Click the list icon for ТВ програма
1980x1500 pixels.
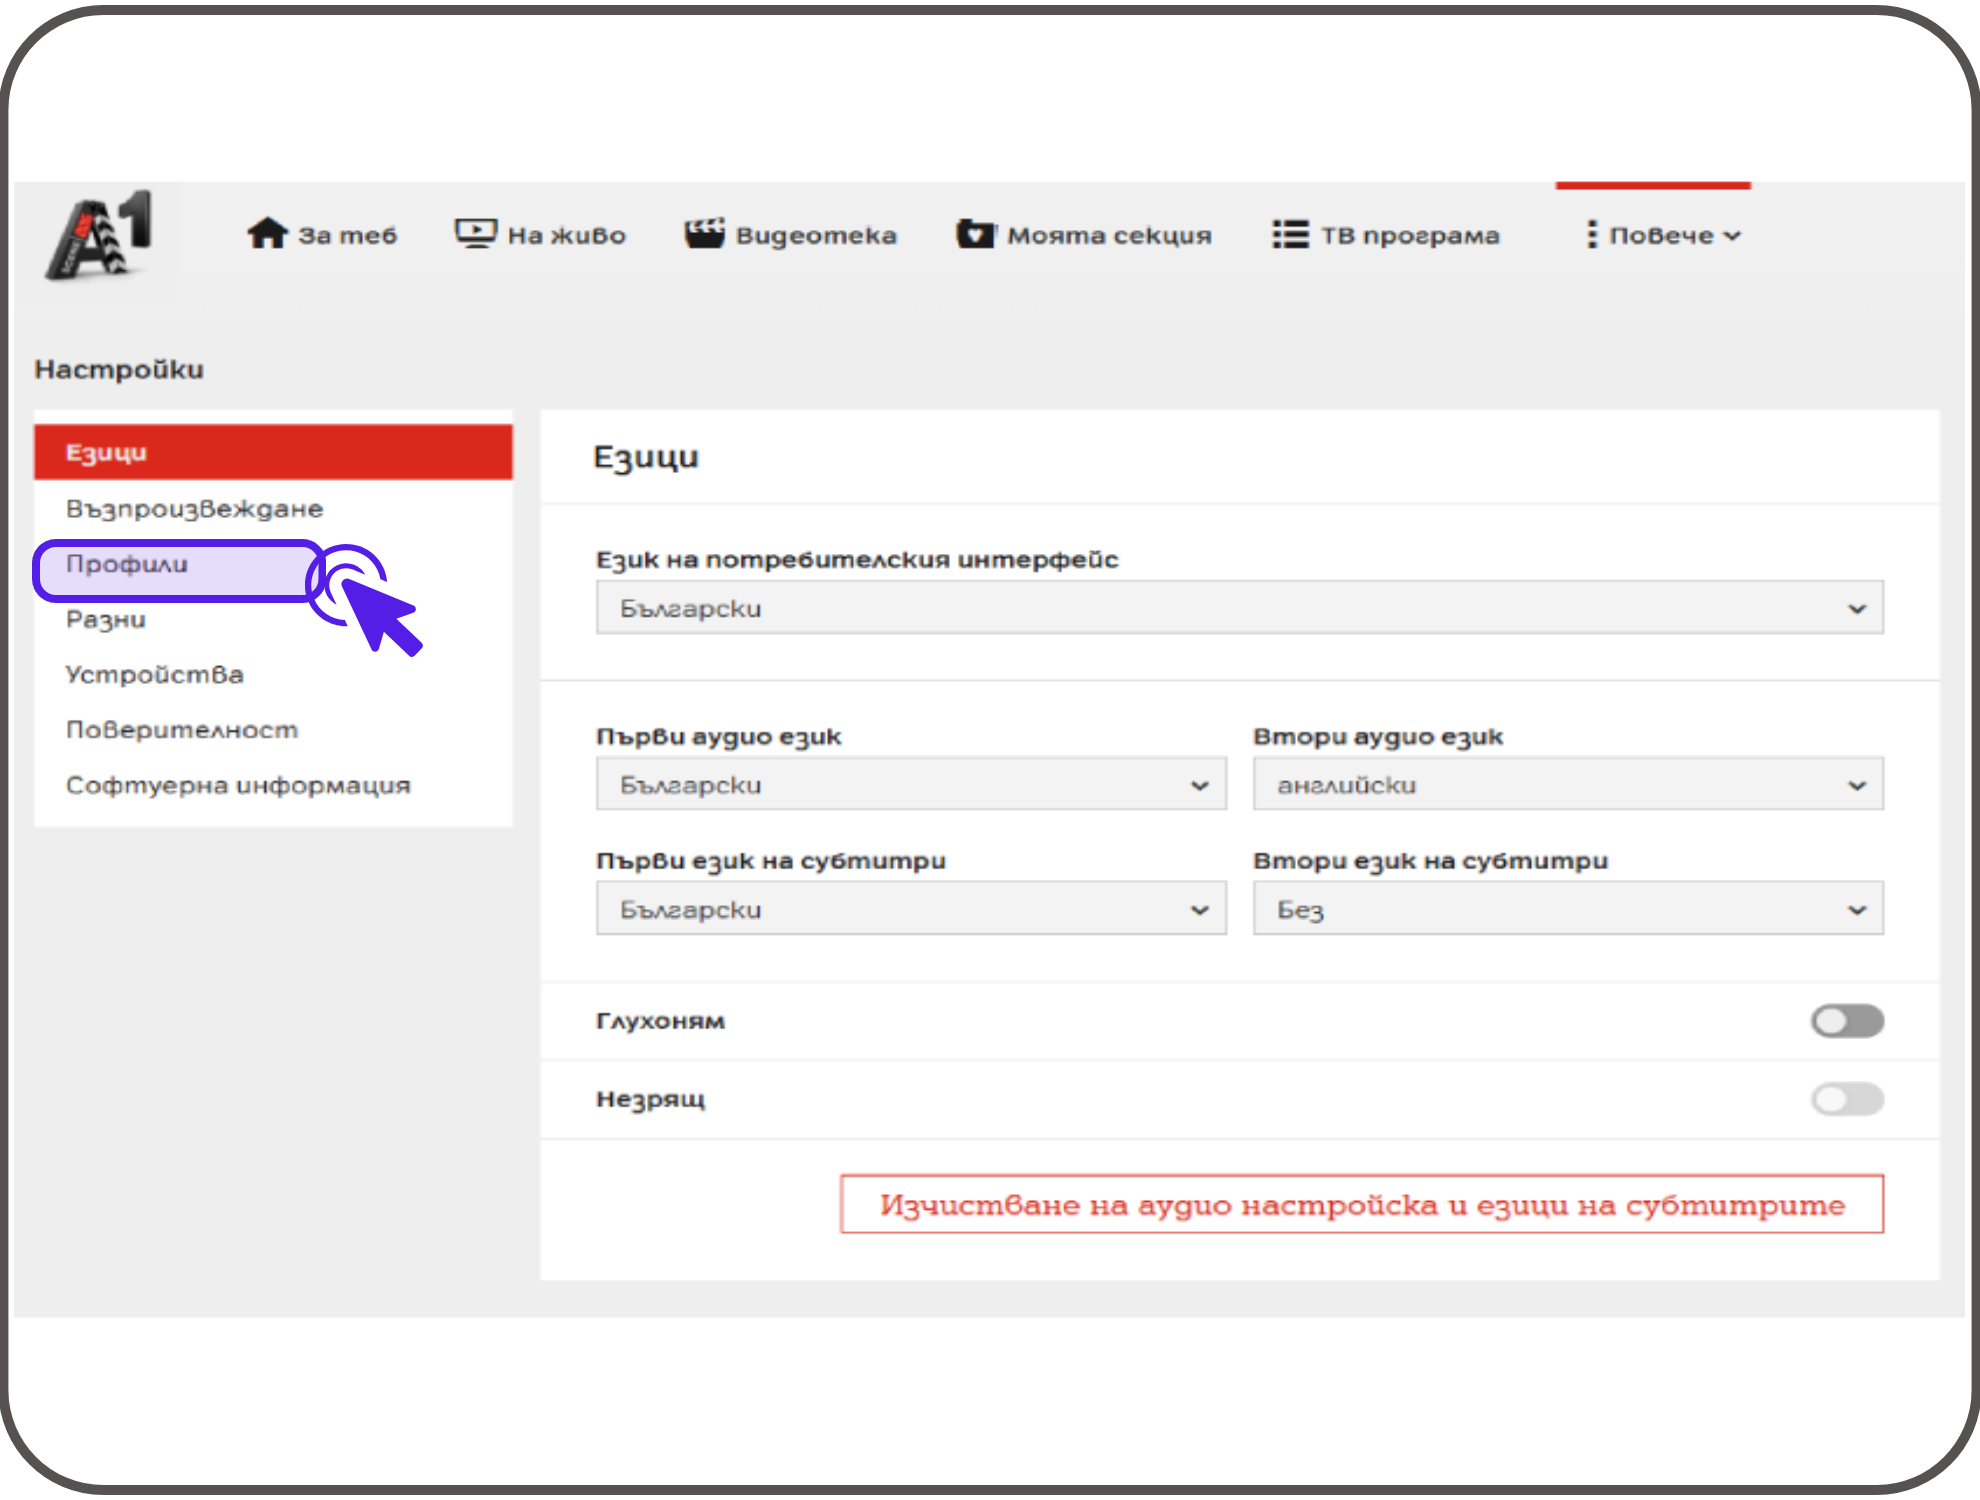coord(1290,234)
